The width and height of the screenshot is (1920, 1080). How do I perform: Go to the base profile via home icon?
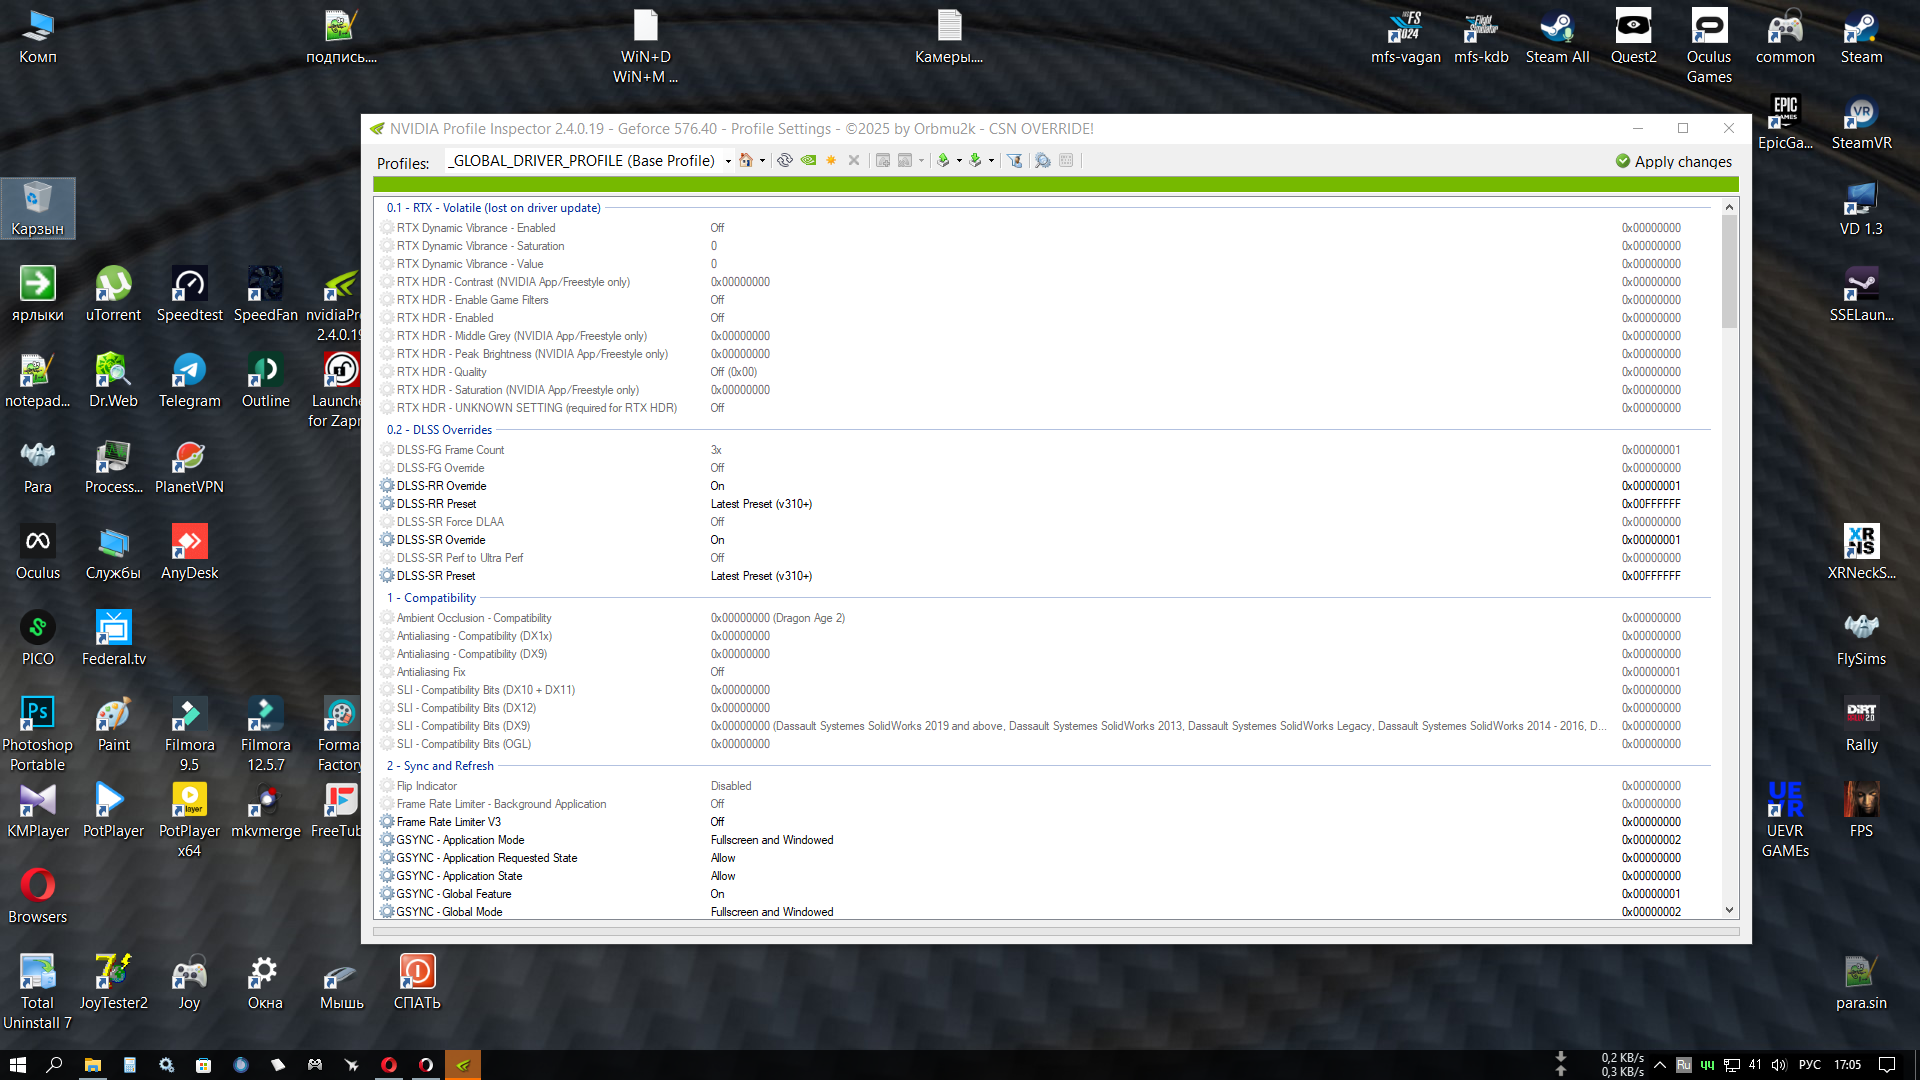click(745, 160)
